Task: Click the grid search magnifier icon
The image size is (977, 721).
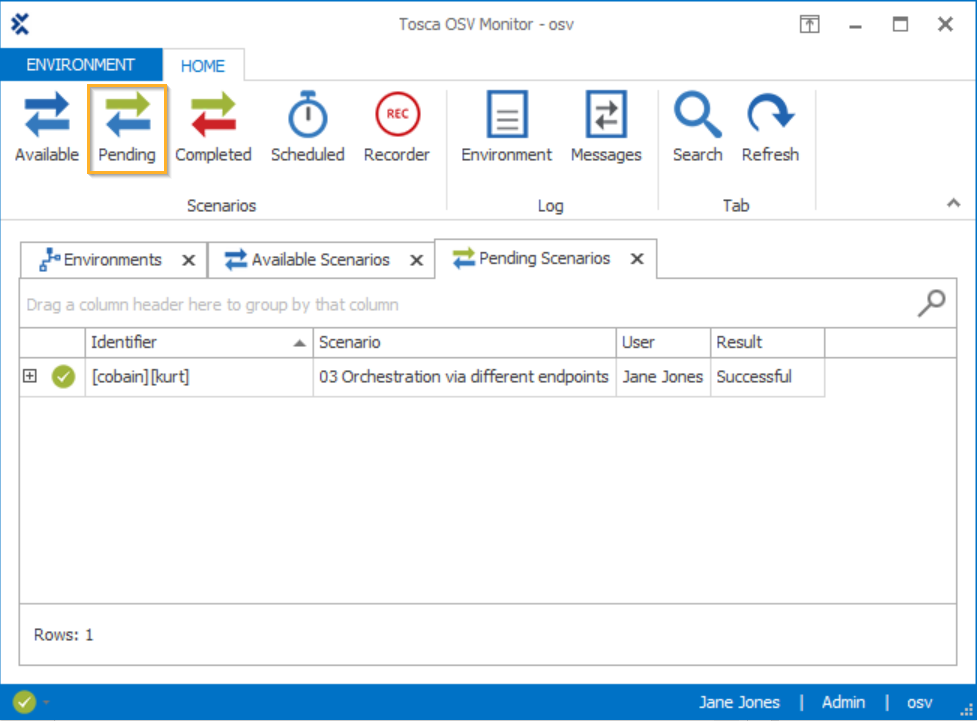Action: pos(931,304)
